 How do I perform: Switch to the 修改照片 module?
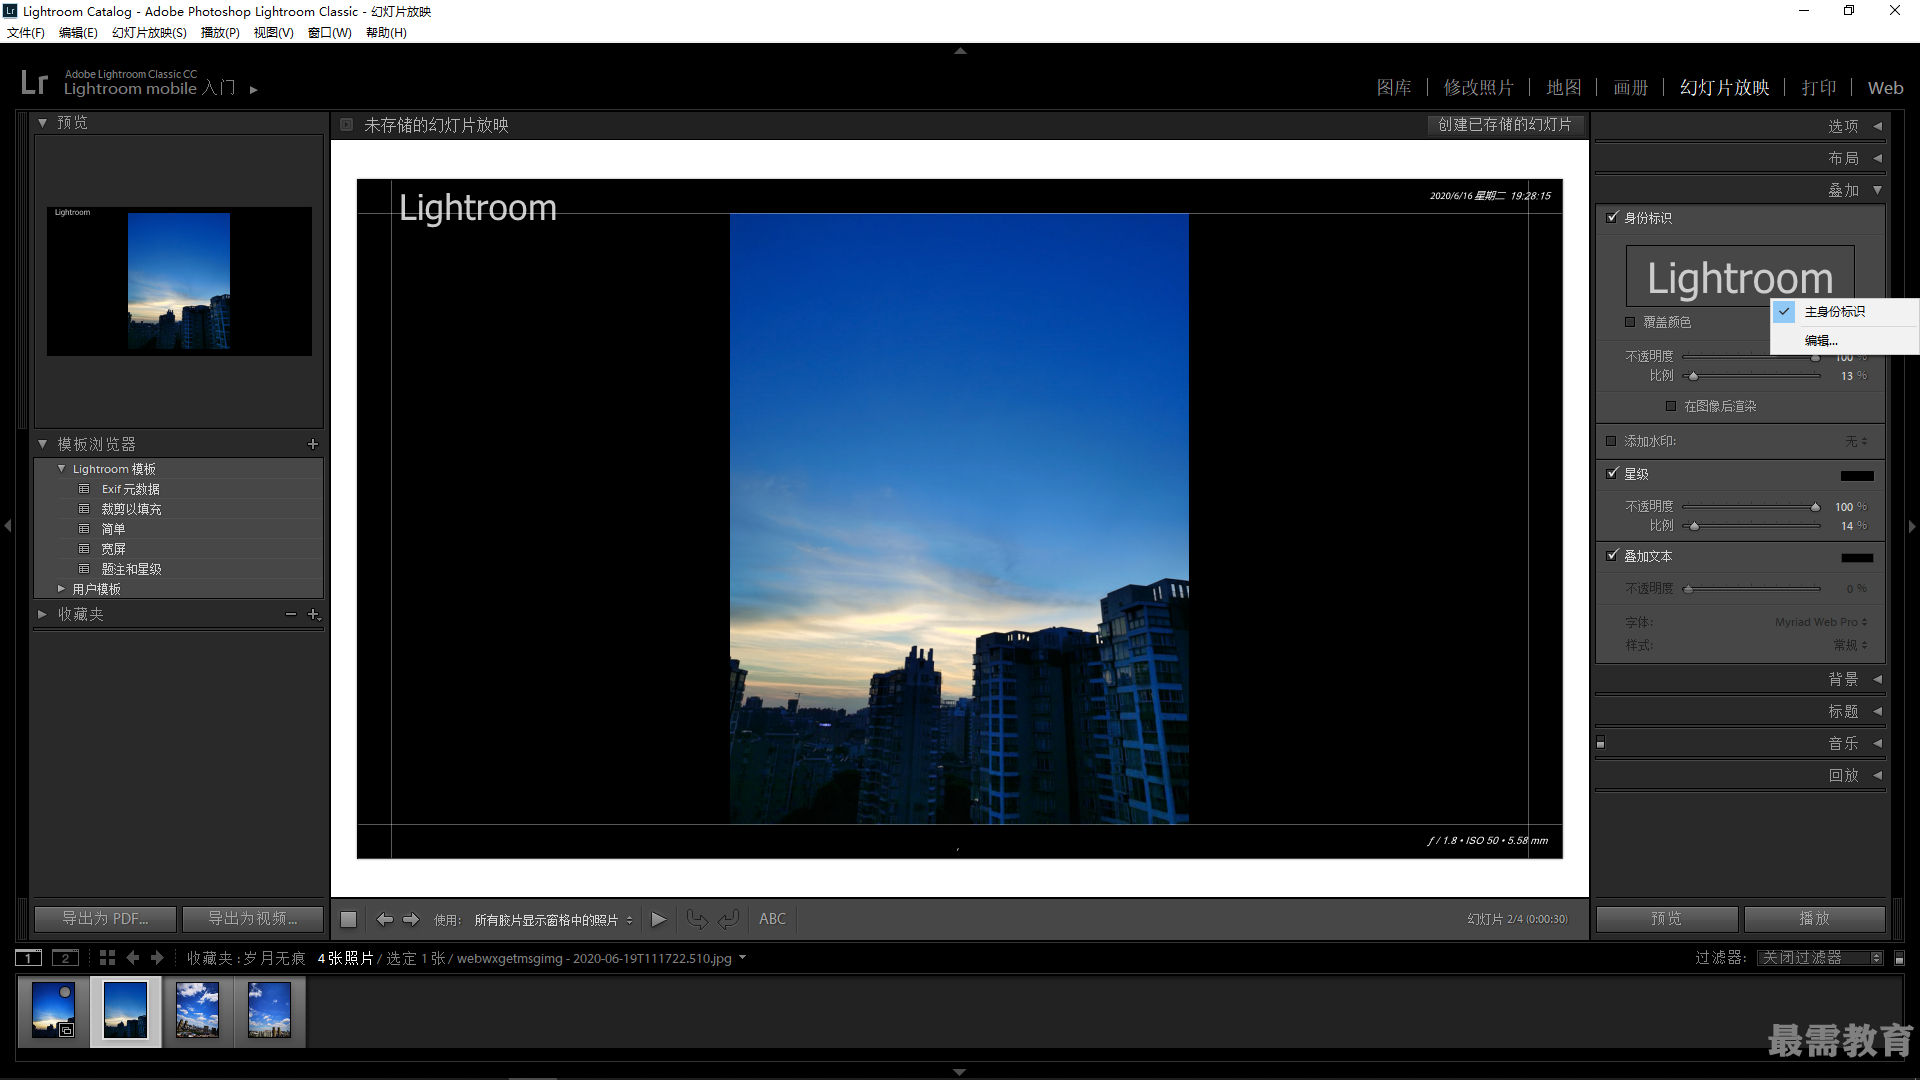(1479, 88)
